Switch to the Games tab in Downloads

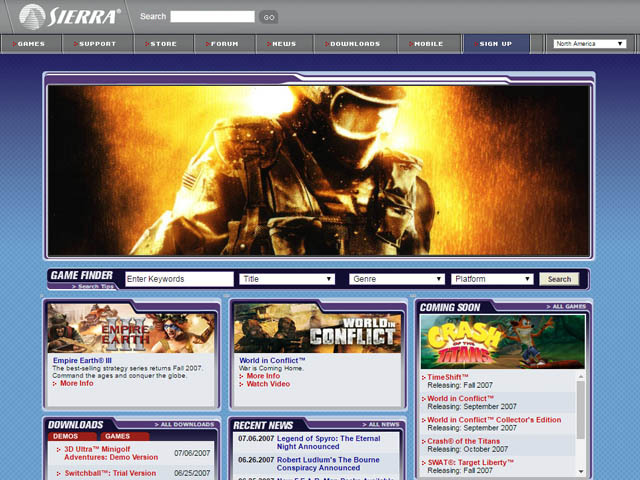coord(118,436)
